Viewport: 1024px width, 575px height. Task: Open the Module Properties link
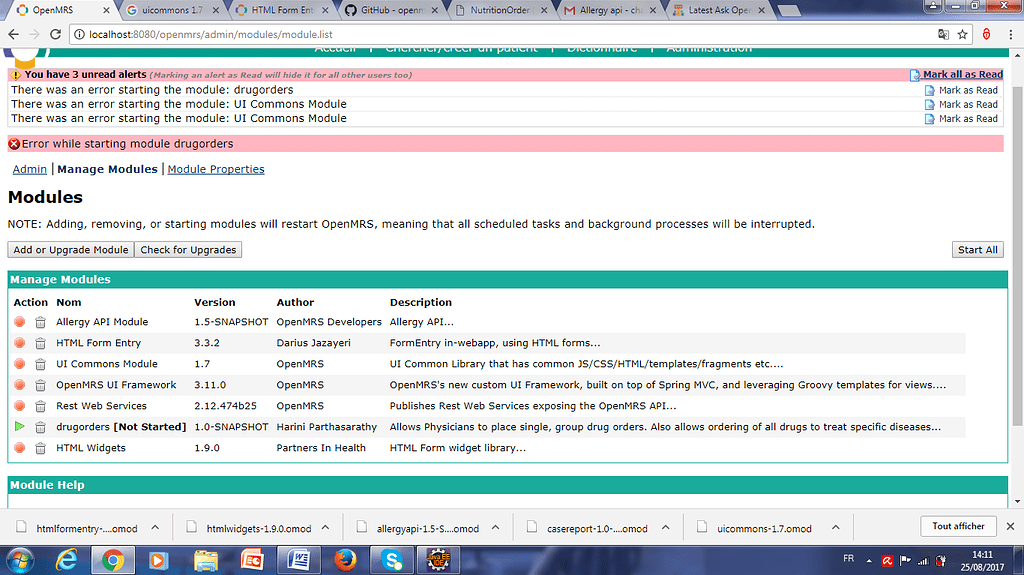coord(216,170)
